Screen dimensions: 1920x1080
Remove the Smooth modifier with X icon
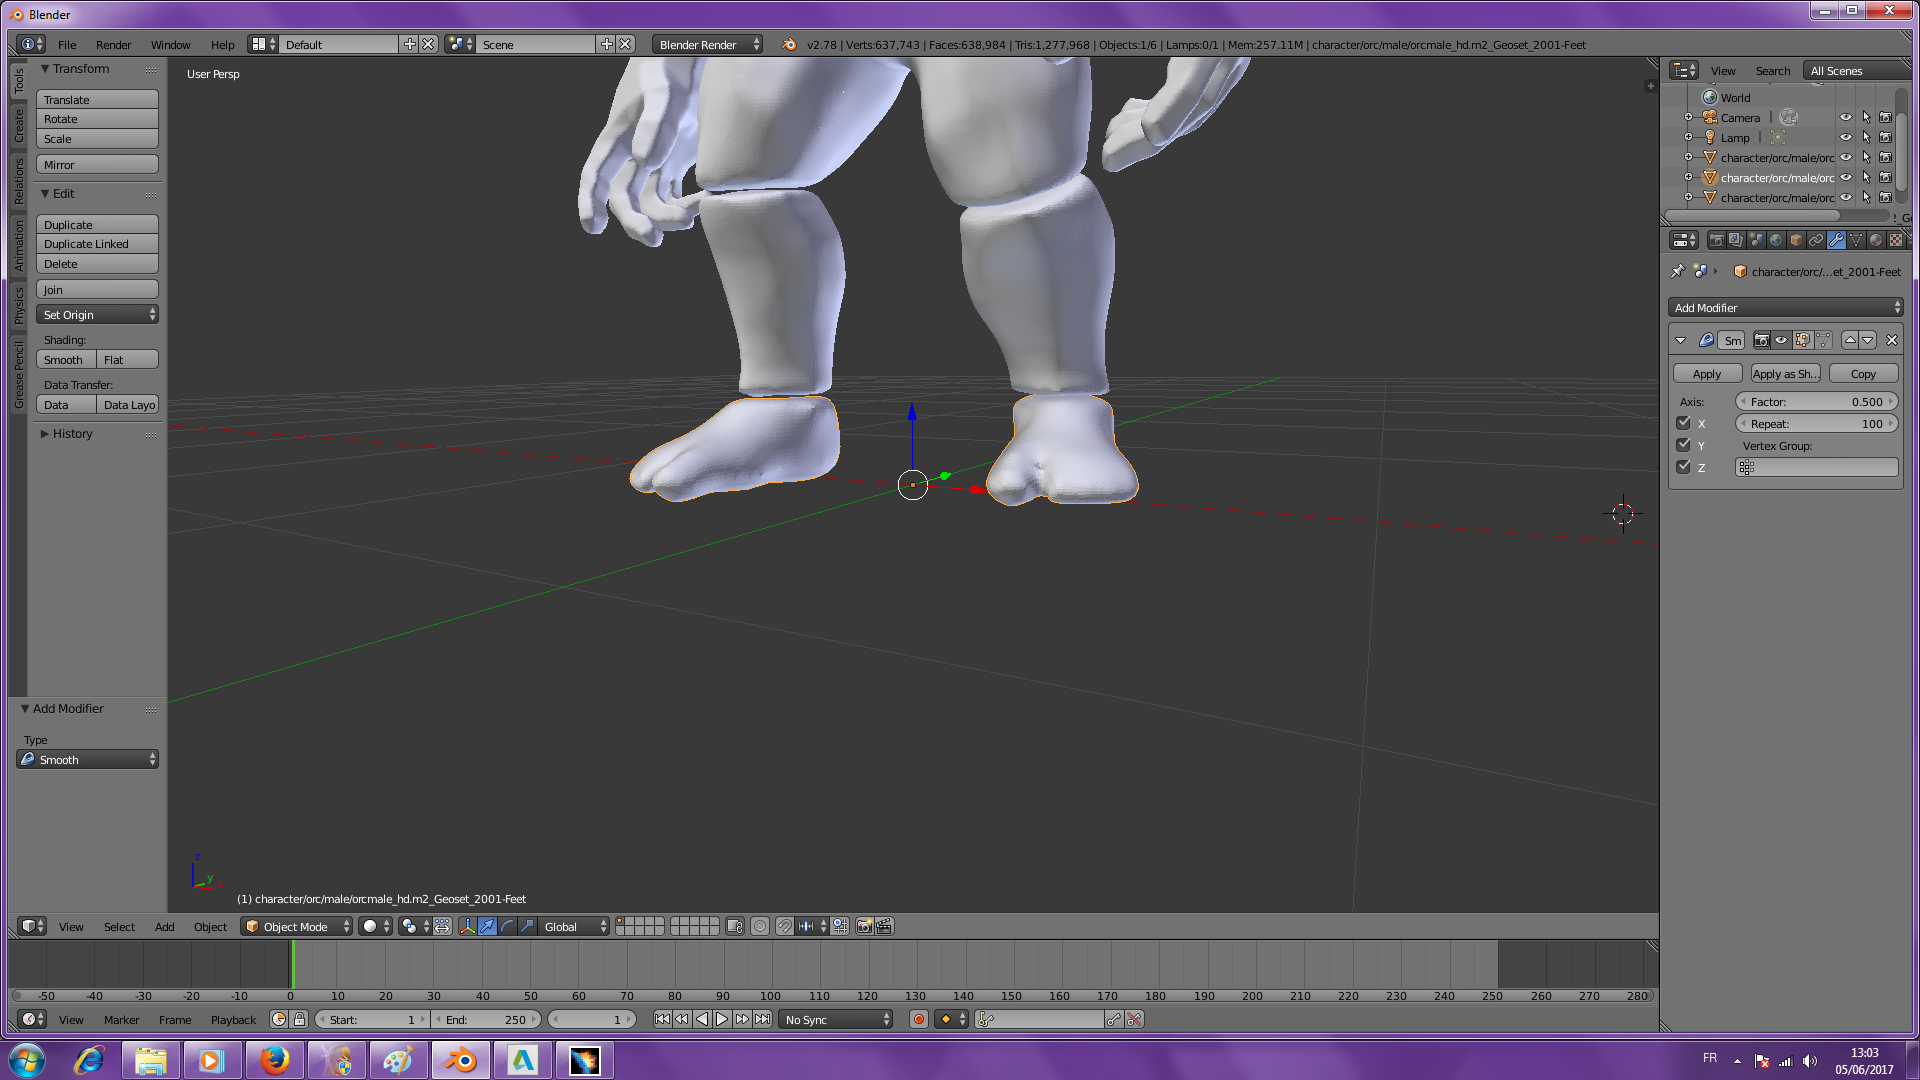(x=1891, y=340)
